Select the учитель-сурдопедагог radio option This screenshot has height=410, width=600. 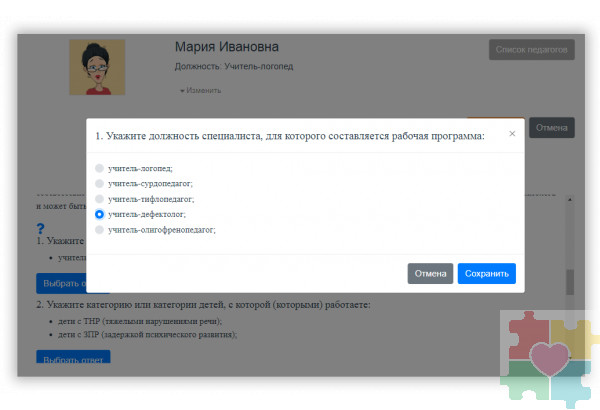pyautogui.click(x=99, y=184)
